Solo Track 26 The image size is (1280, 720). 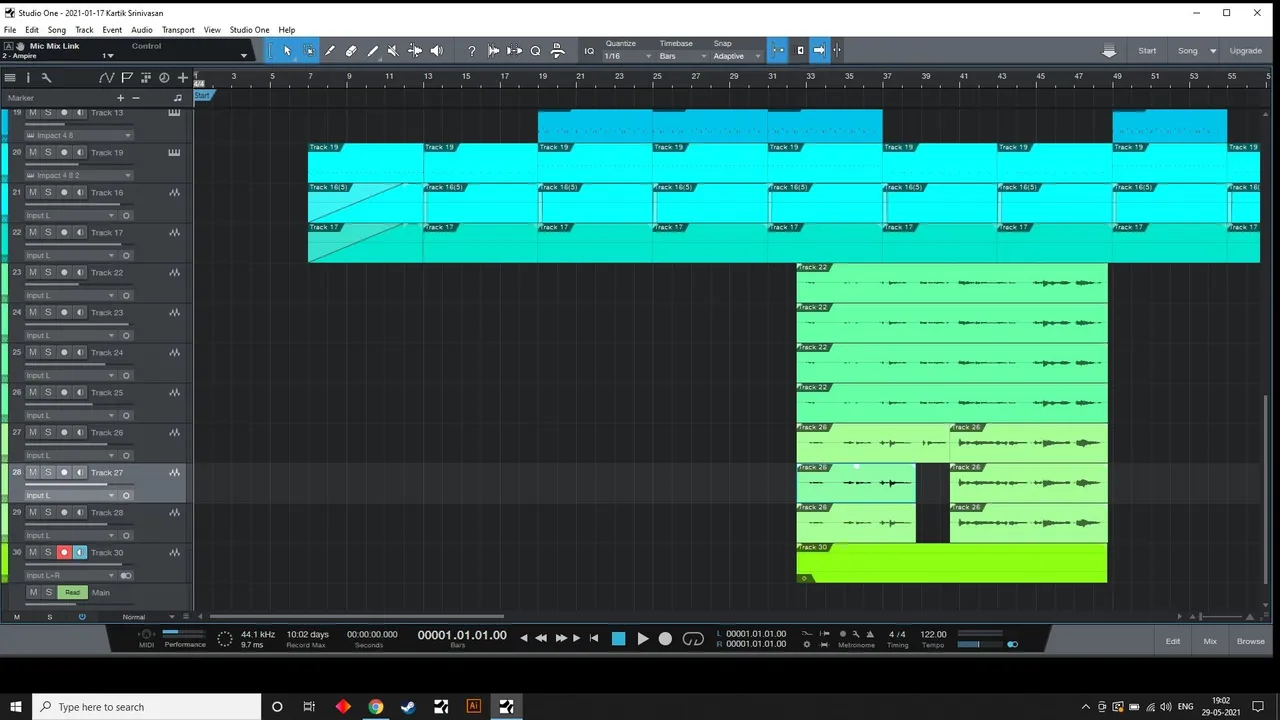[48, 432]
